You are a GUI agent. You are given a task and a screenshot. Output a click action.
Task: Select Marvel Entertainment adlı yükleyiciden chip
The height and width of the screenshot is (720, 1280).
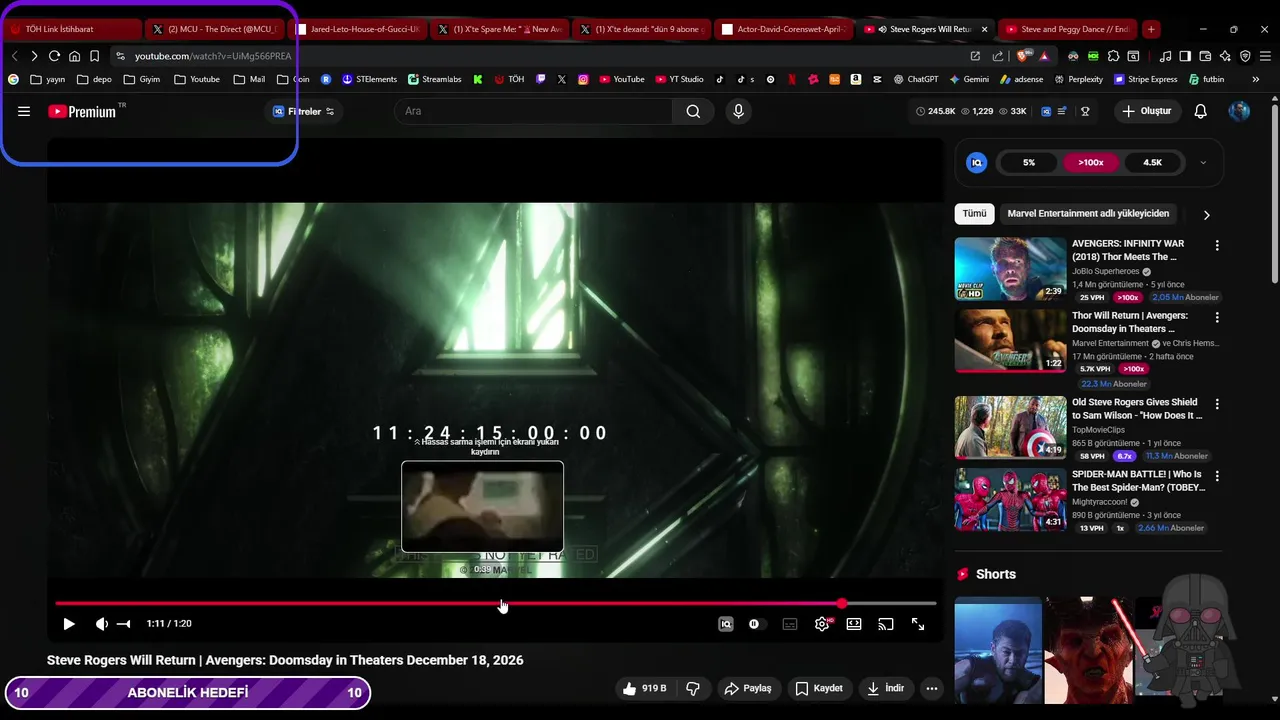coord(1088,213)
